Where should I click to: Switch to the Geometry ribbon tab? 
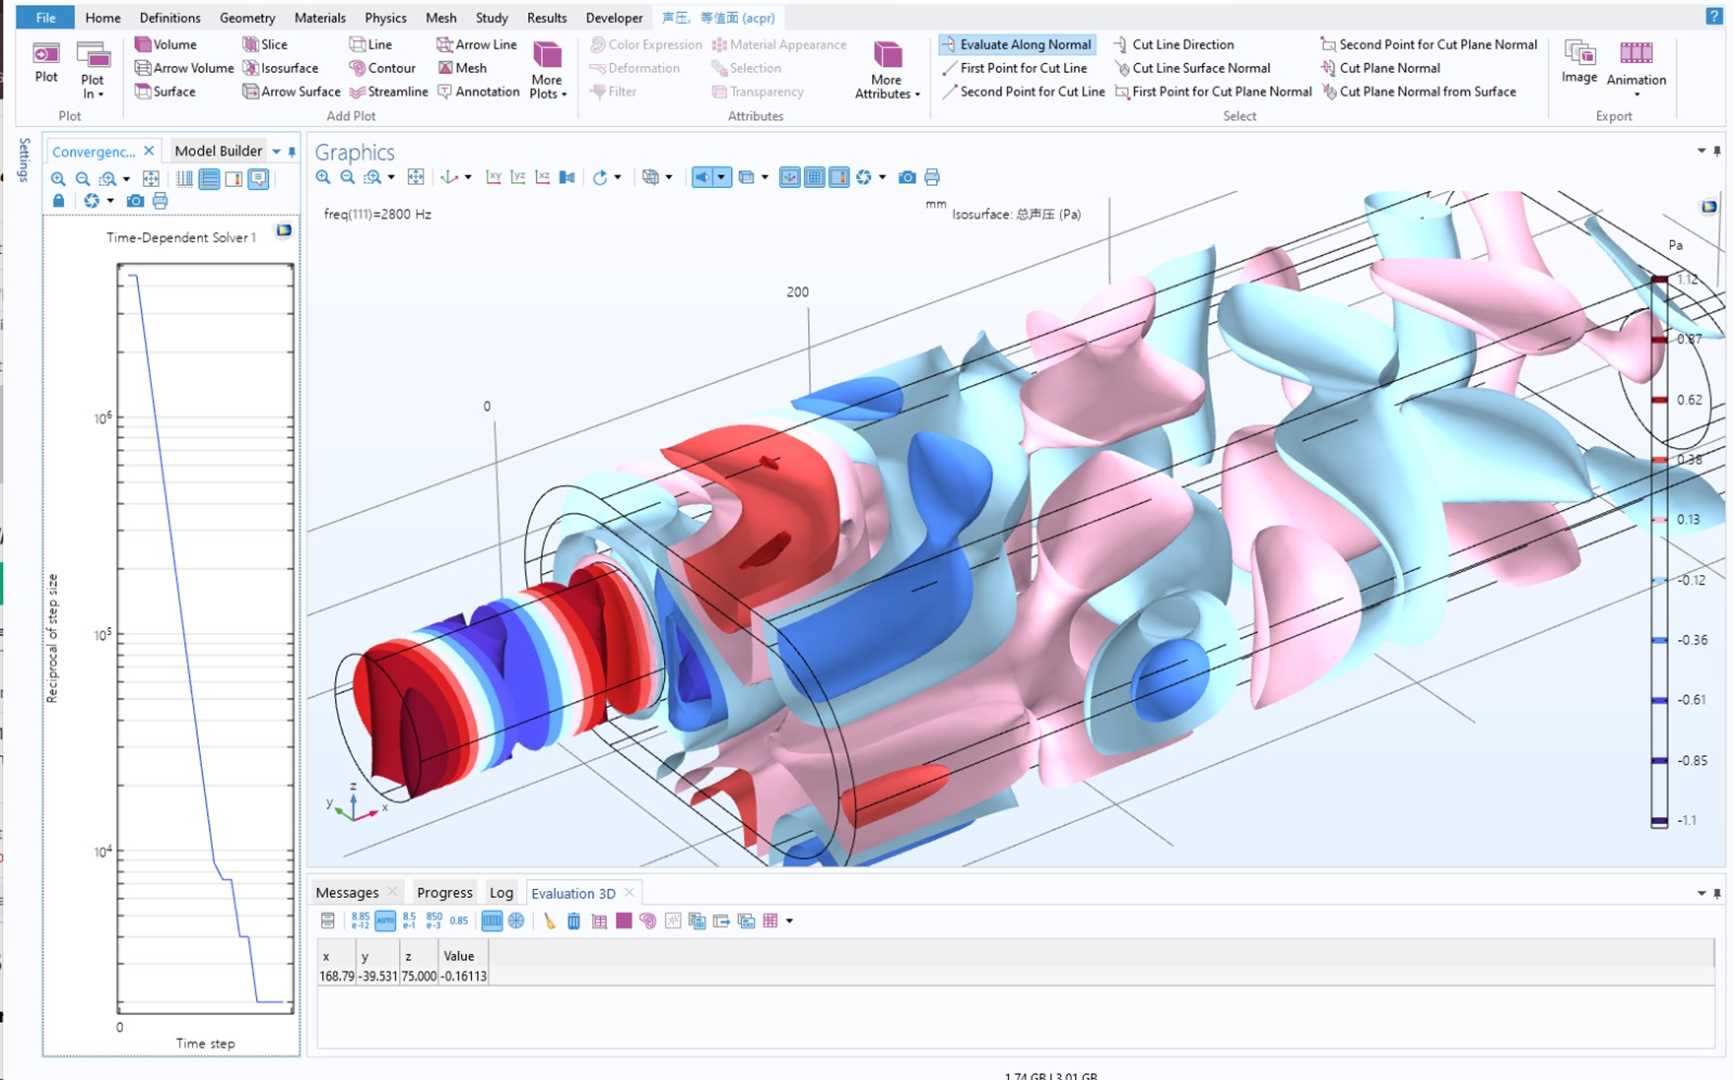[247, 17]
